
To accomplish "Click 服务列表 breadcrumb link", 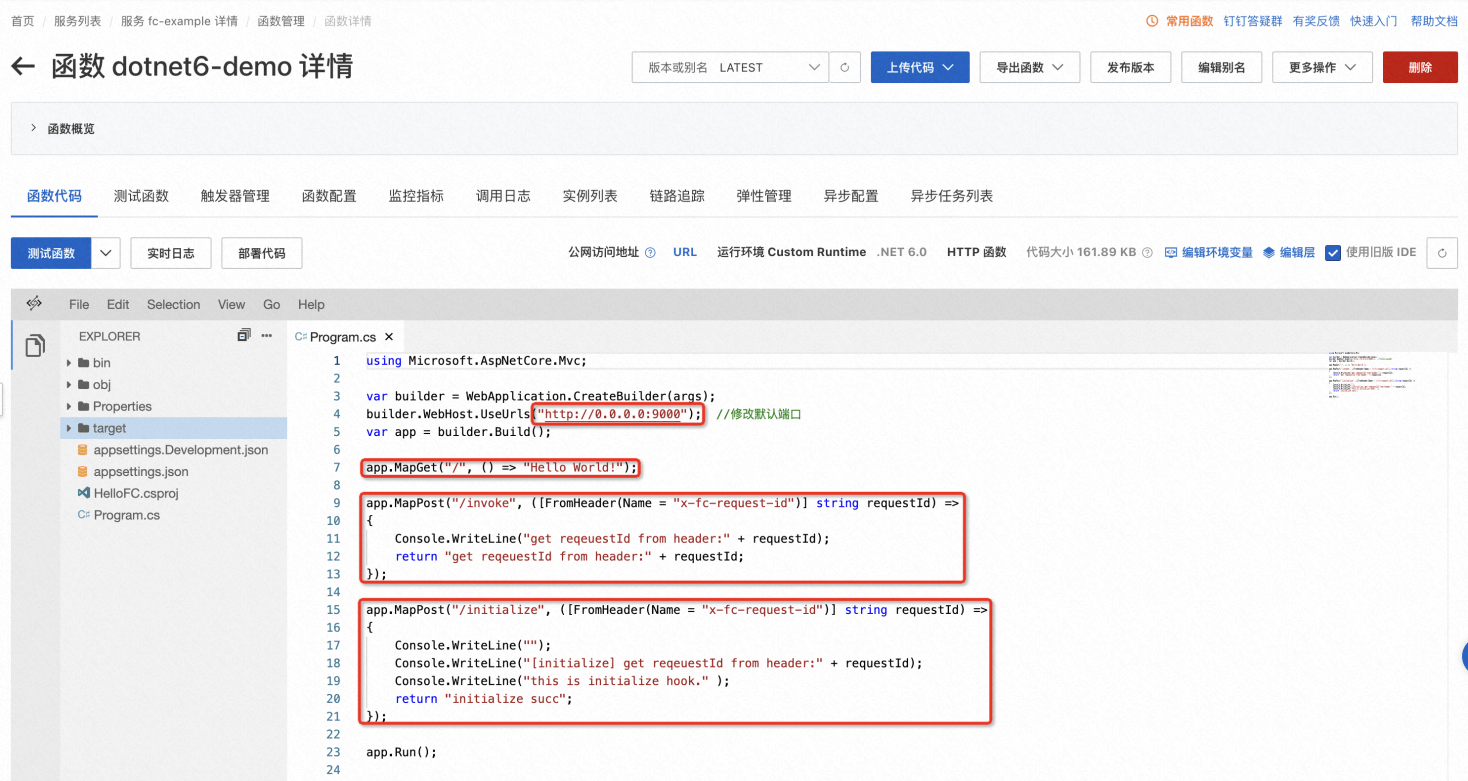I will [x=77, y=21].
